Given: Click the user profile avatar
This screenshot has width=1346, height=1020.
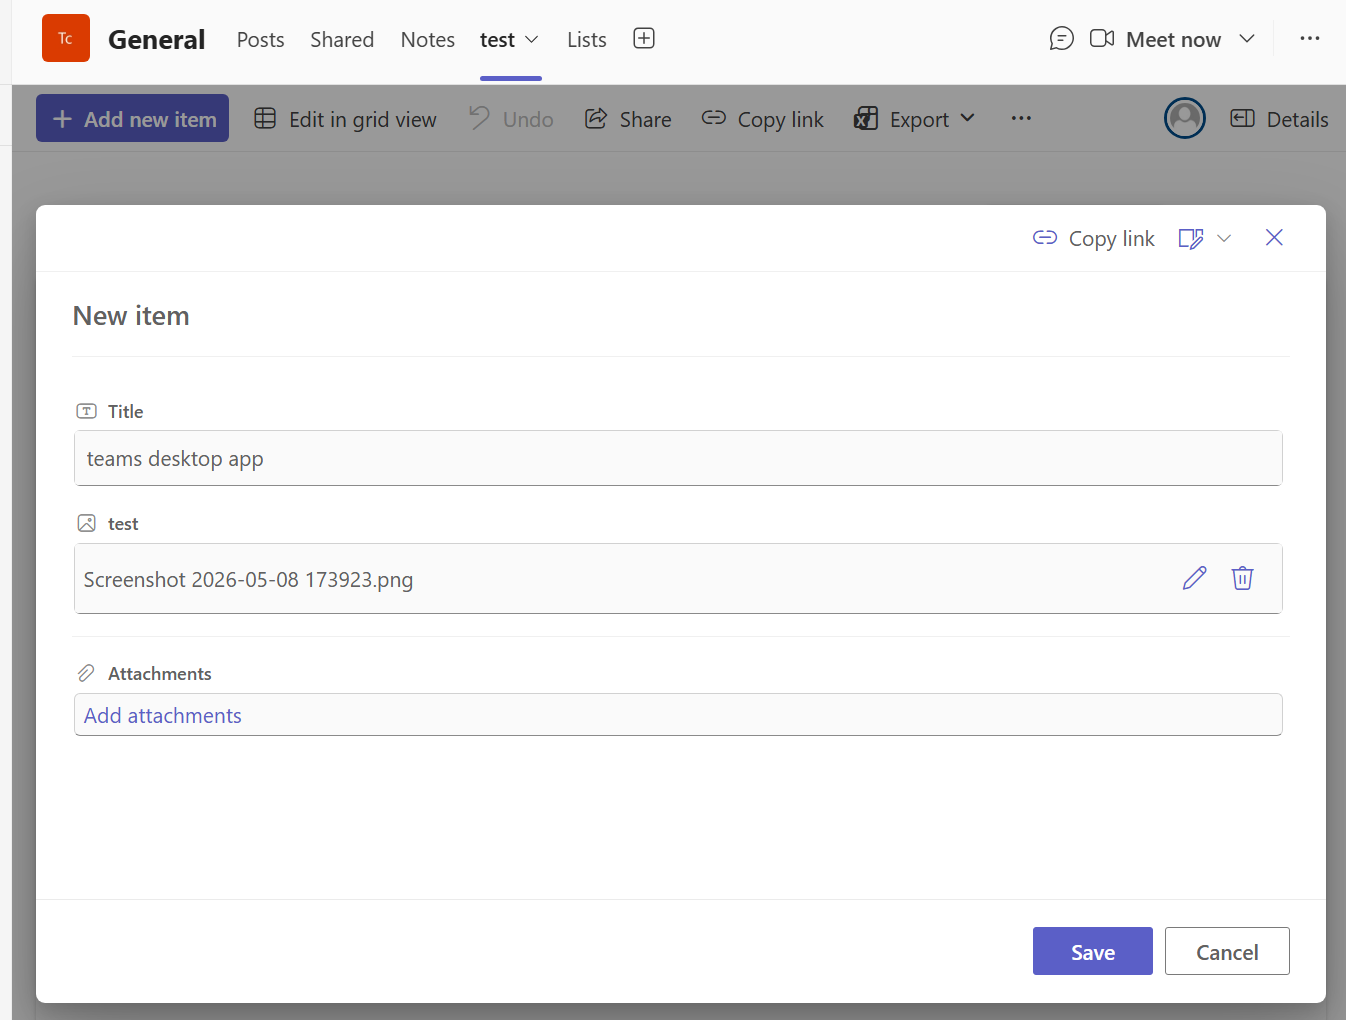Looking at the screenshot, I should point(1185,118).
